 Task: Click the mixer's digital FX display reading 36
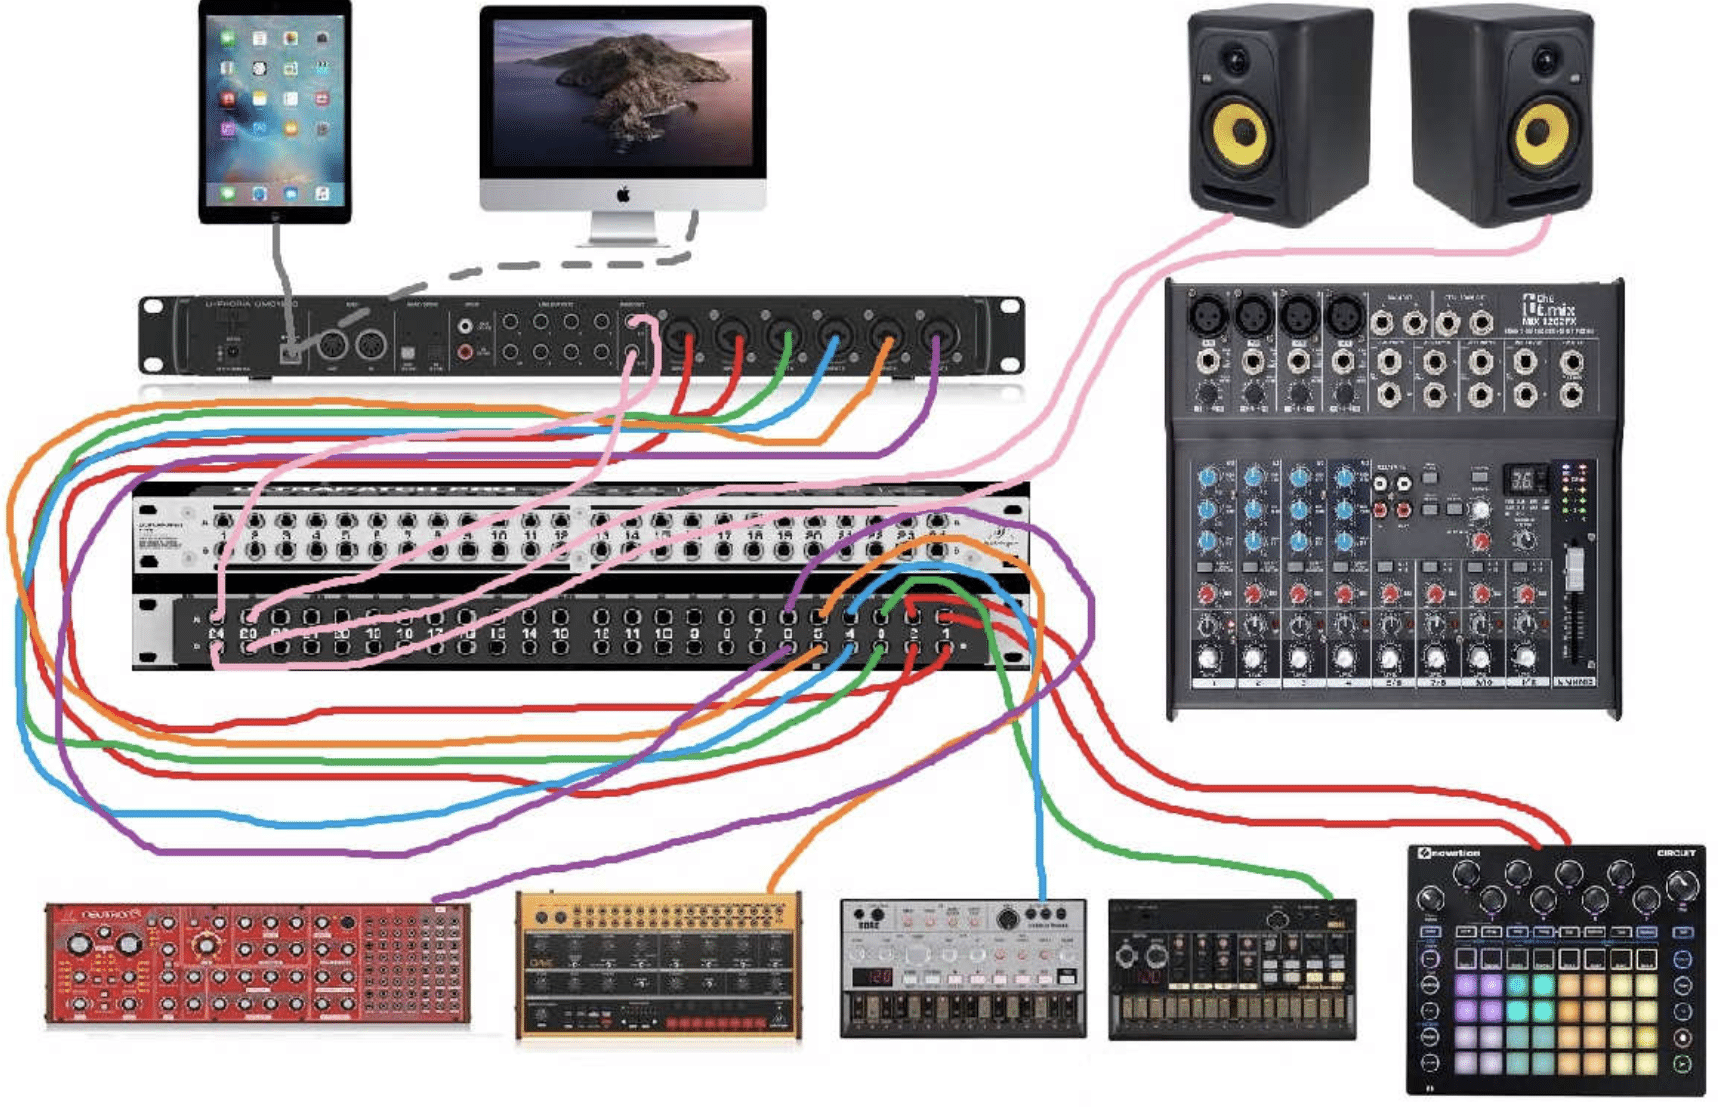[1523, 479]
